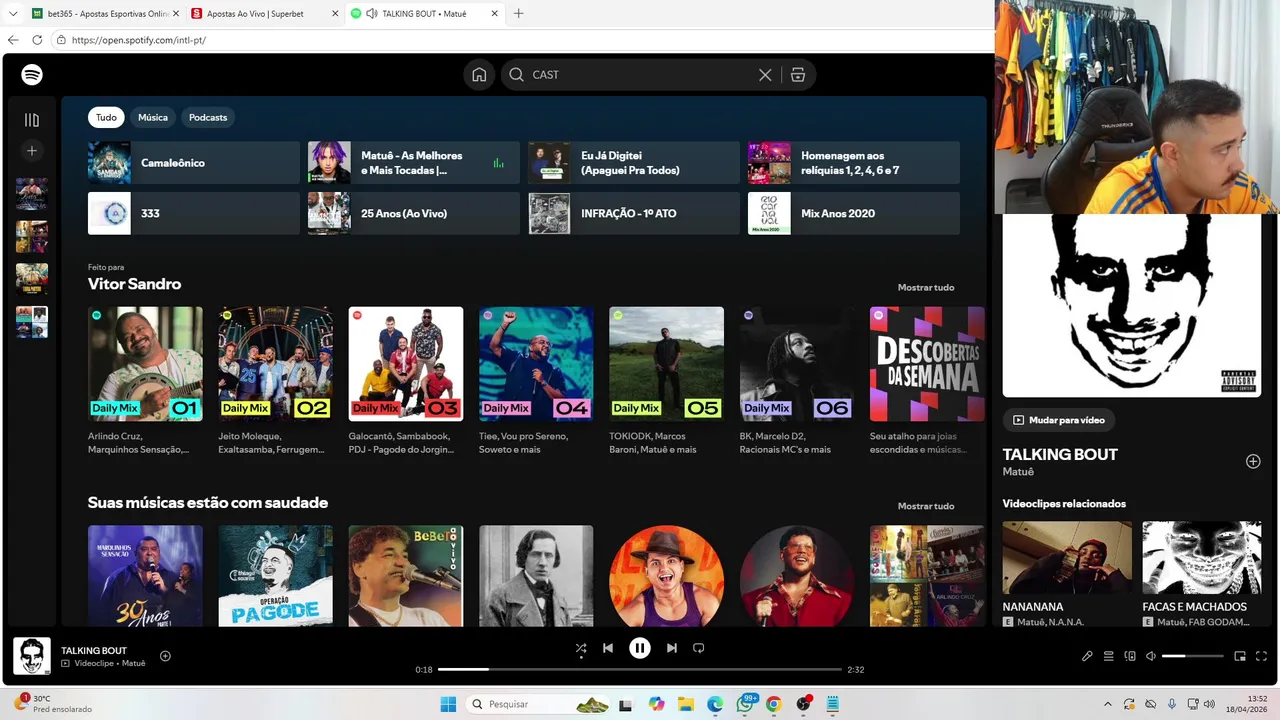This screenshot has width=1280, height=720.
Task: Open the Browse icon next to search
Action: click(x=798, y=75)
